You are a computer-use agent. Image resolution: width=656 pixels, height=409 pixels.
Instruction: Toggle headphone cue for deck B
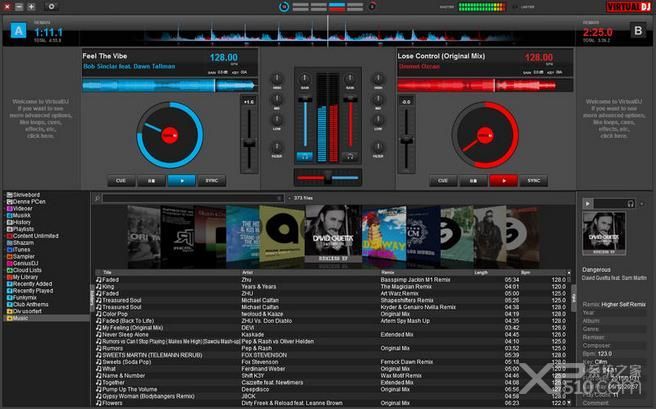(x=350, y=156)
